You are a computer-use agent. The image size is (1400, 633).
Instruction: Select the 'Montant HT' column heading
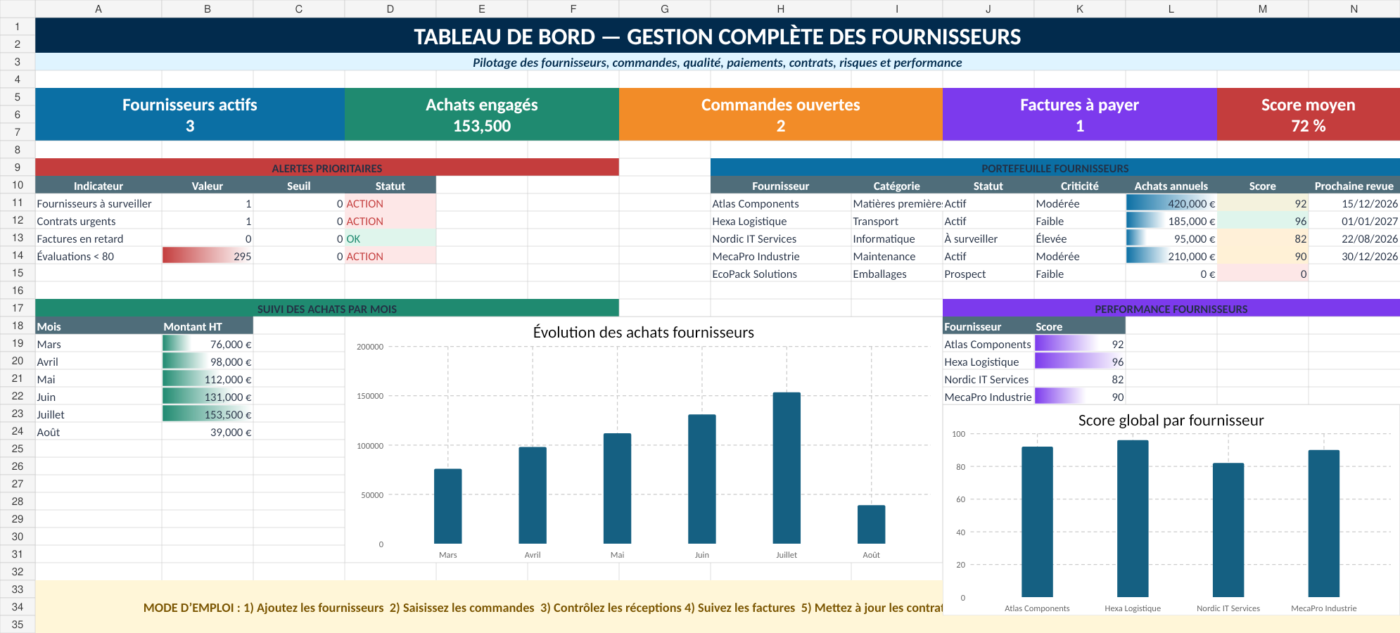coord(207,326)
